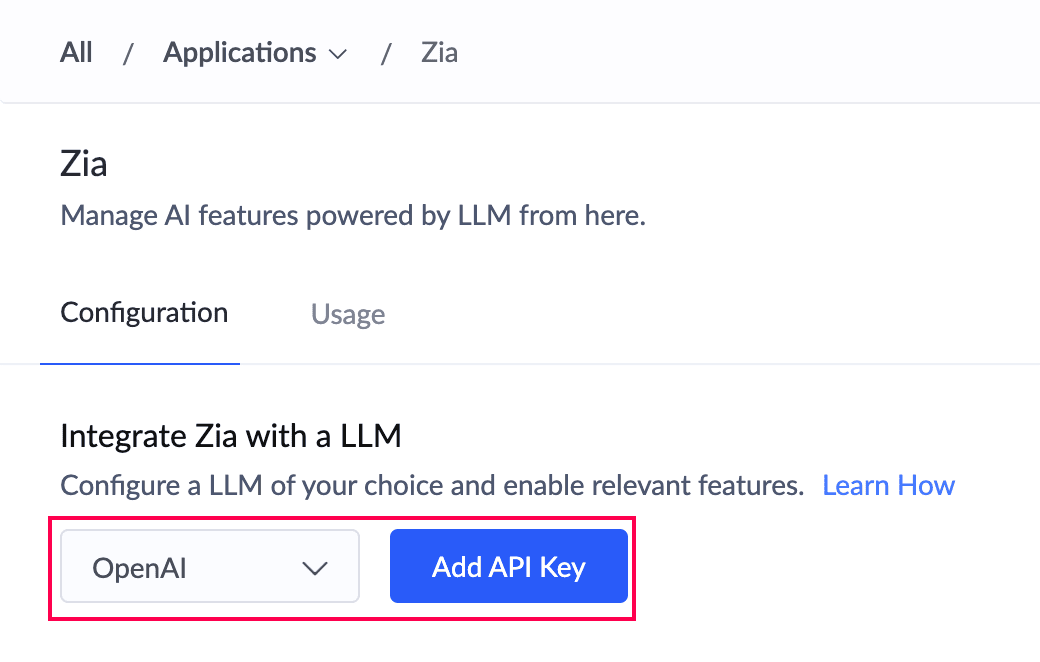Click the 'Configure a LLM of your choice' text
Viewport: 1040px width, 662px height.
[x=250, y=486]
